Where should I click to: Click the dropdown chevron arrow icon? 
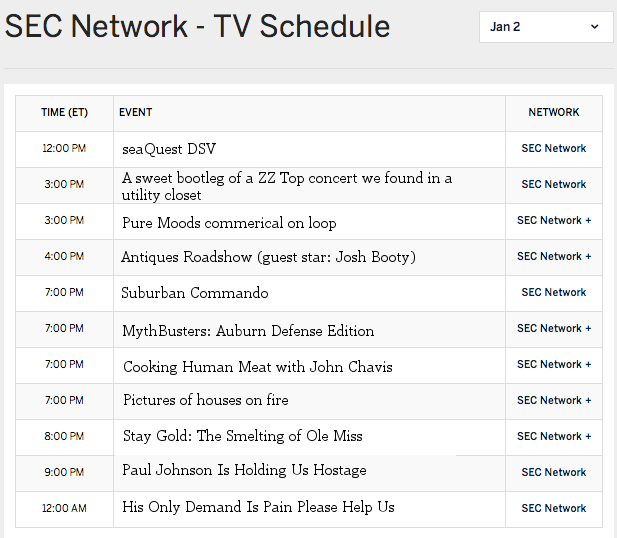pyautogui.click(x=595, y=27)
